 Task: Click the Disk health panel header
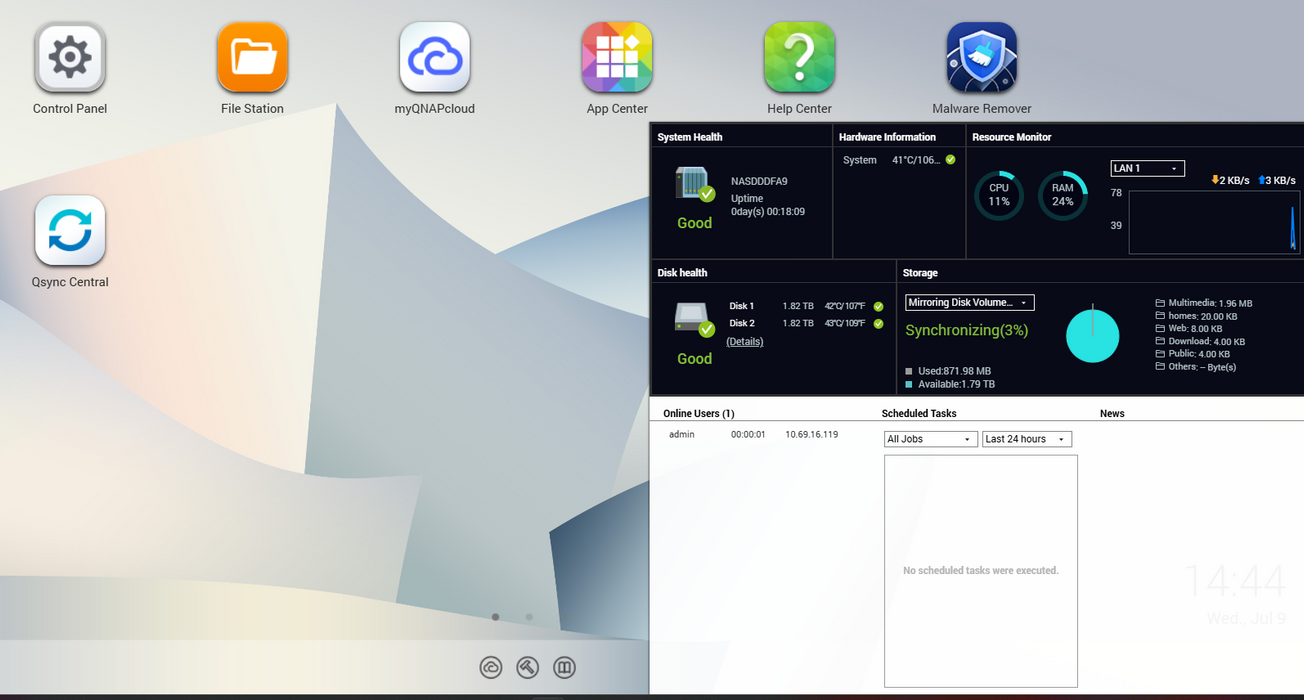[682, 272]
